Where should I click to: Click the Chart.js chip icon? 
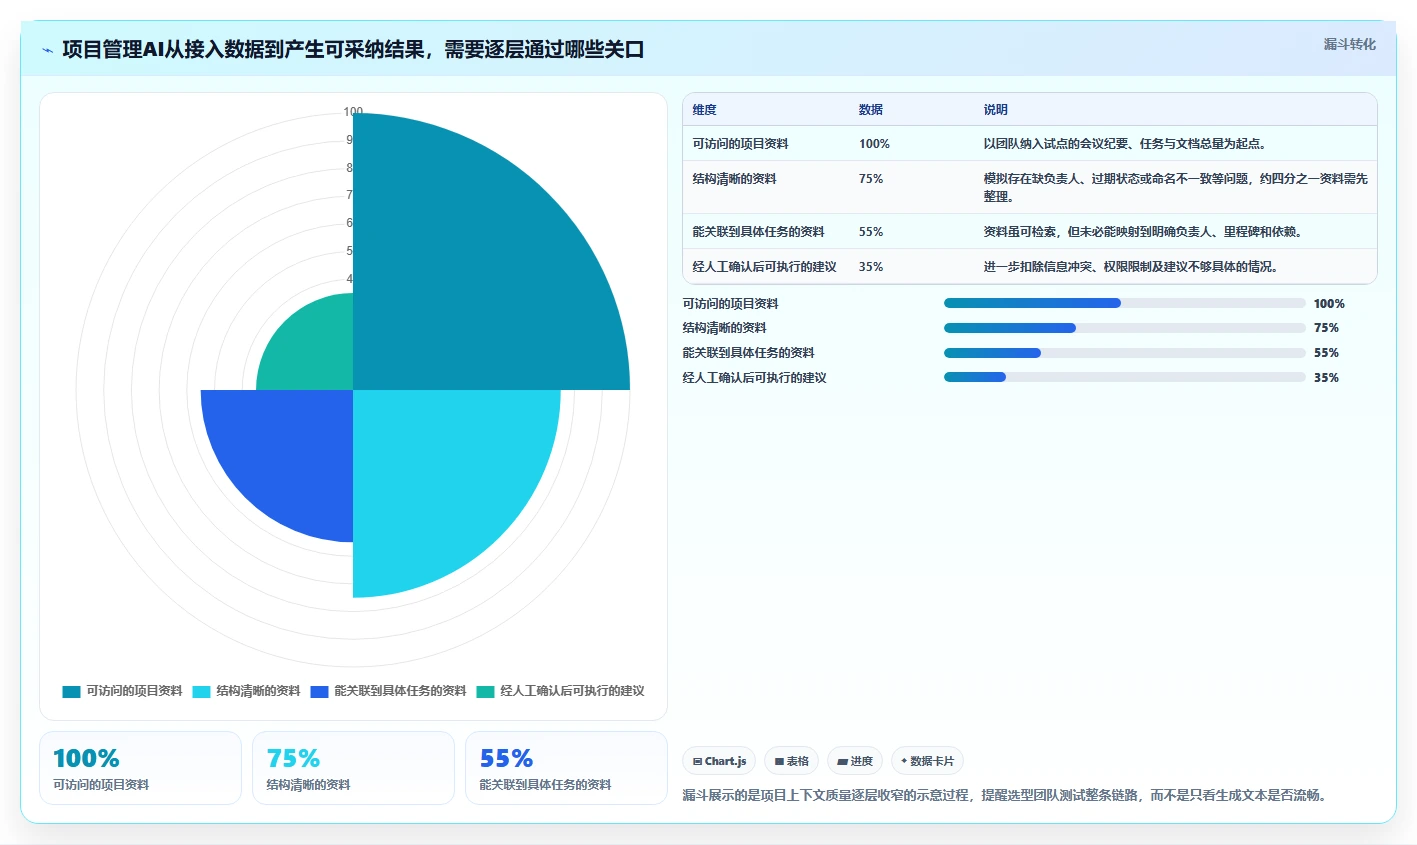pos(697,762)
